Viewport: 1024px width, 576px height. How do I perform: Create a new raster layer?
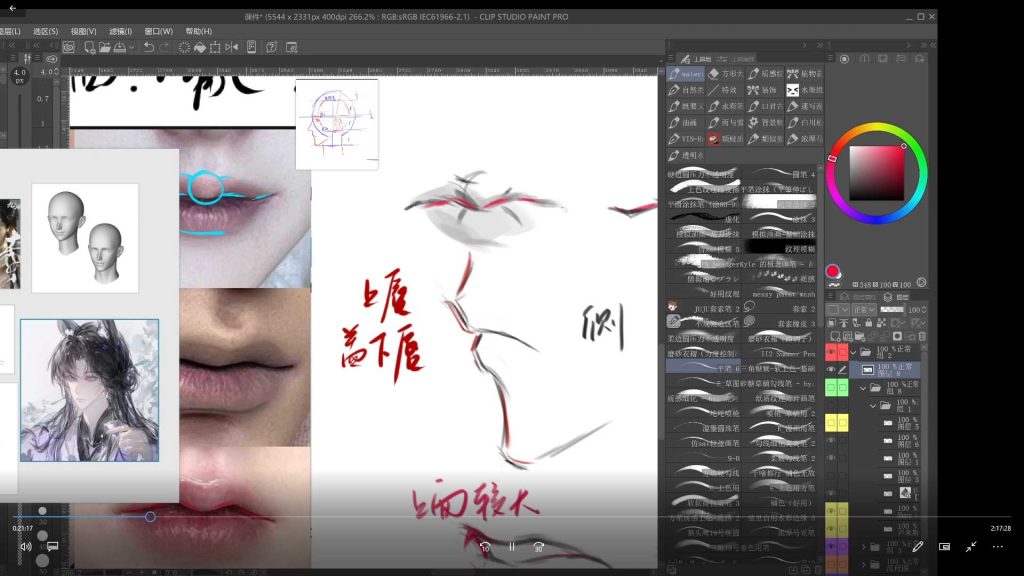click(x=835, y=336)
